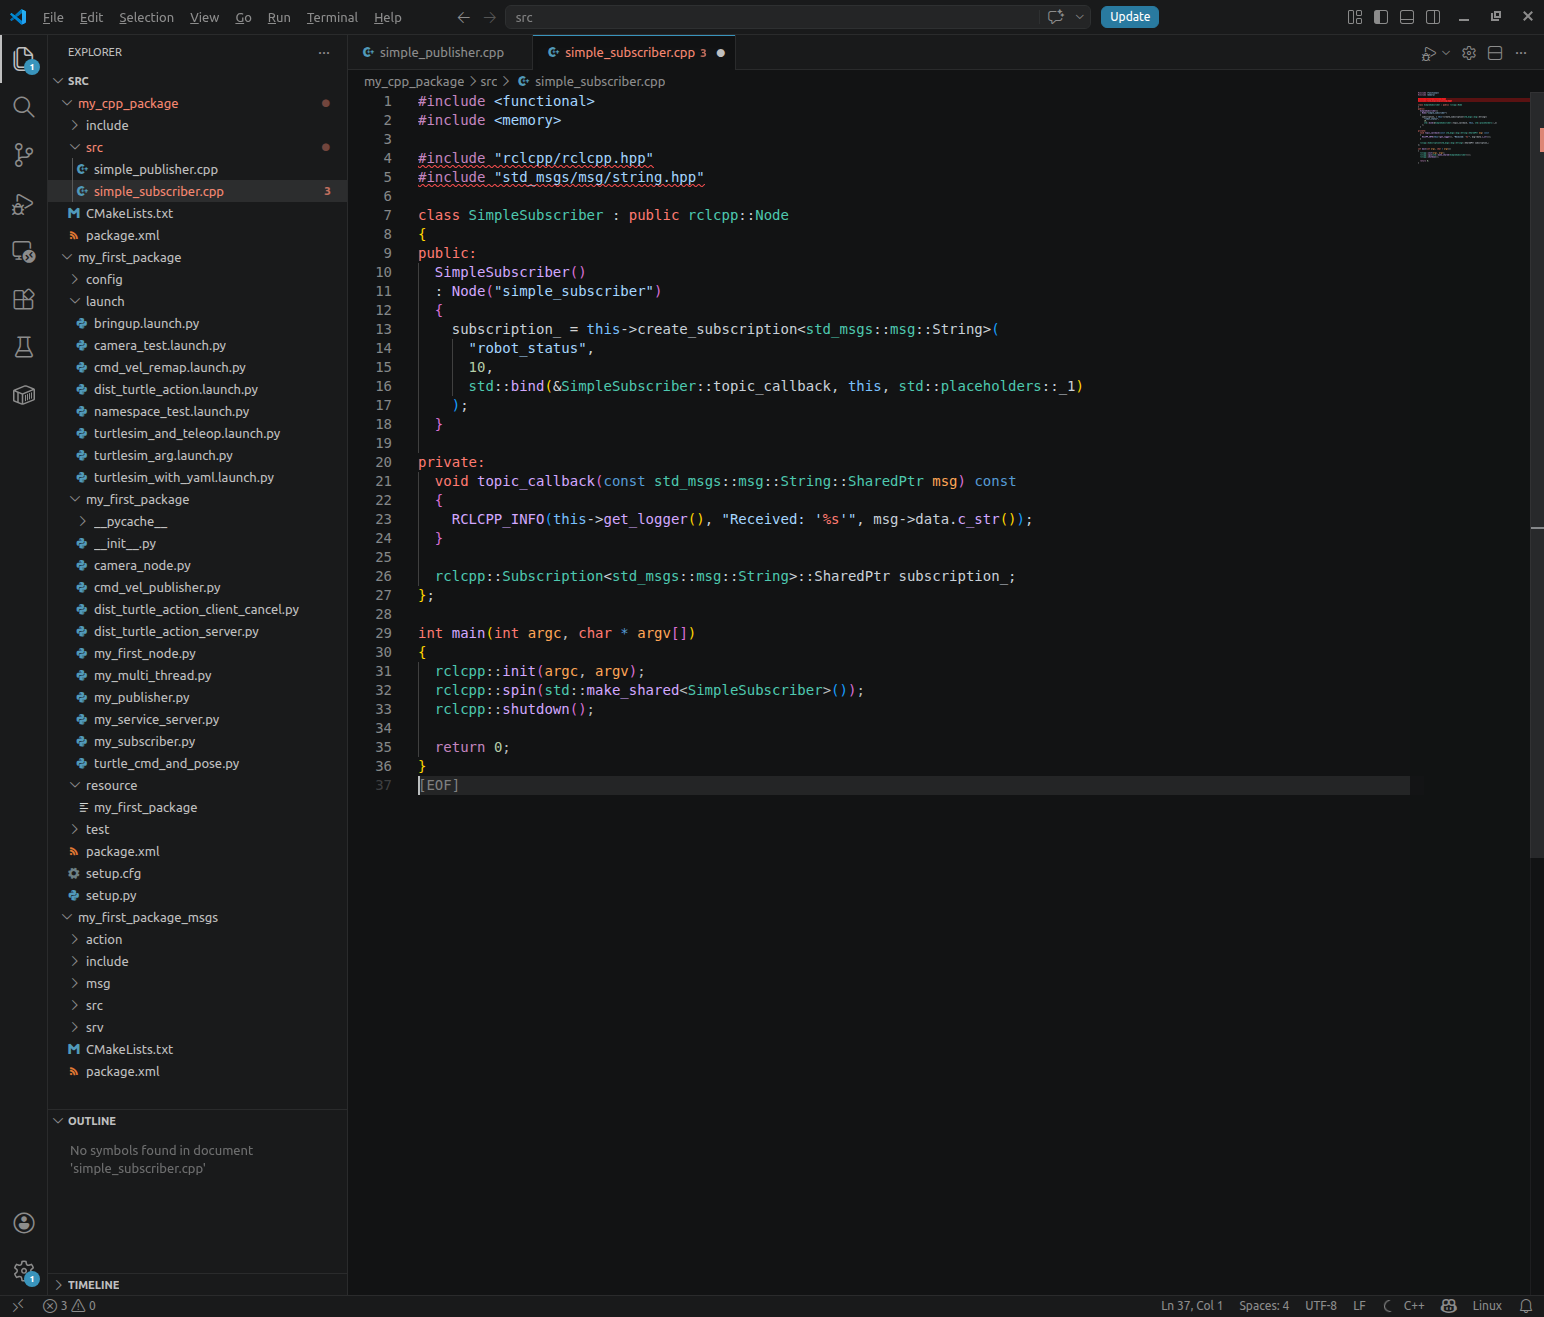Switch to simple_publisher.cpp tab
This screenshot has height=1317, width=1544.
pyautogui.click(x=441, y=53)
